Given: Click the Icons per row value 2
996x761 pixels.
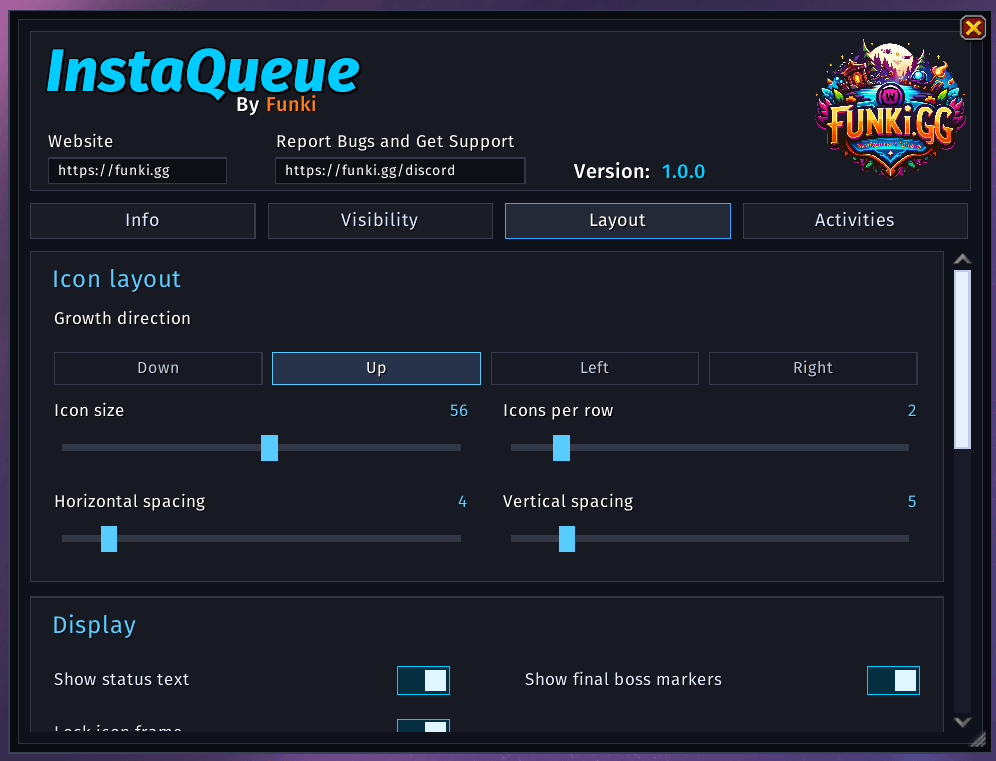Looking at the screenshot, I should click(912, 411).
